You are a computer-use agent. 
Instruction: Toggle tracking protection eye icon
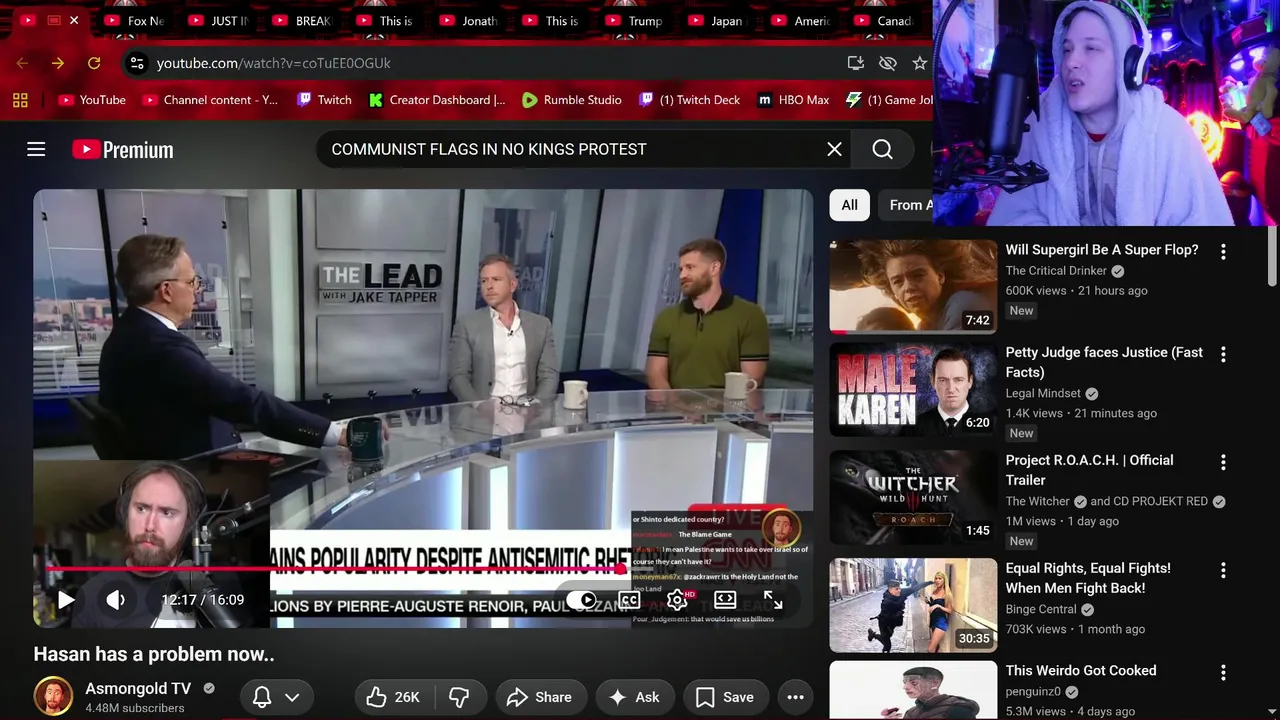tap(887, 63)
